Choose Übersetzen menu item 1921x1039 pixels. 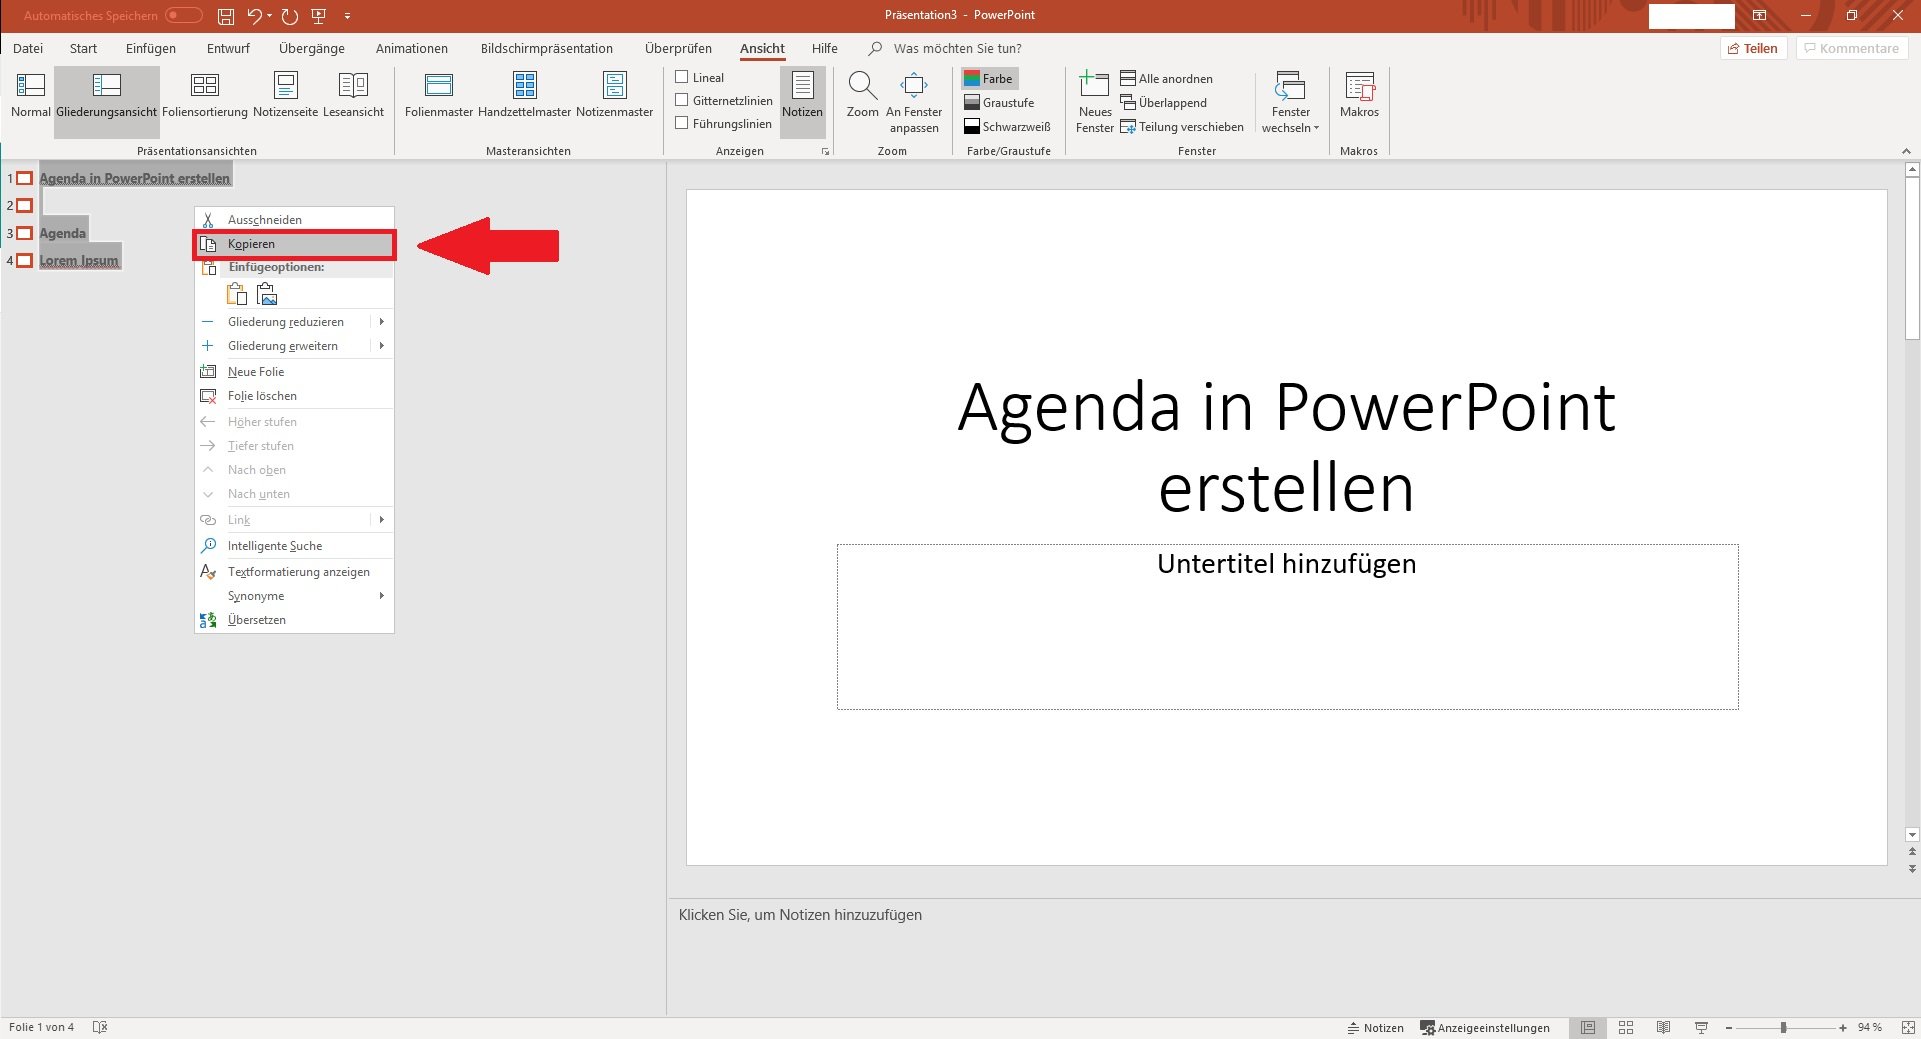[294, 620]
